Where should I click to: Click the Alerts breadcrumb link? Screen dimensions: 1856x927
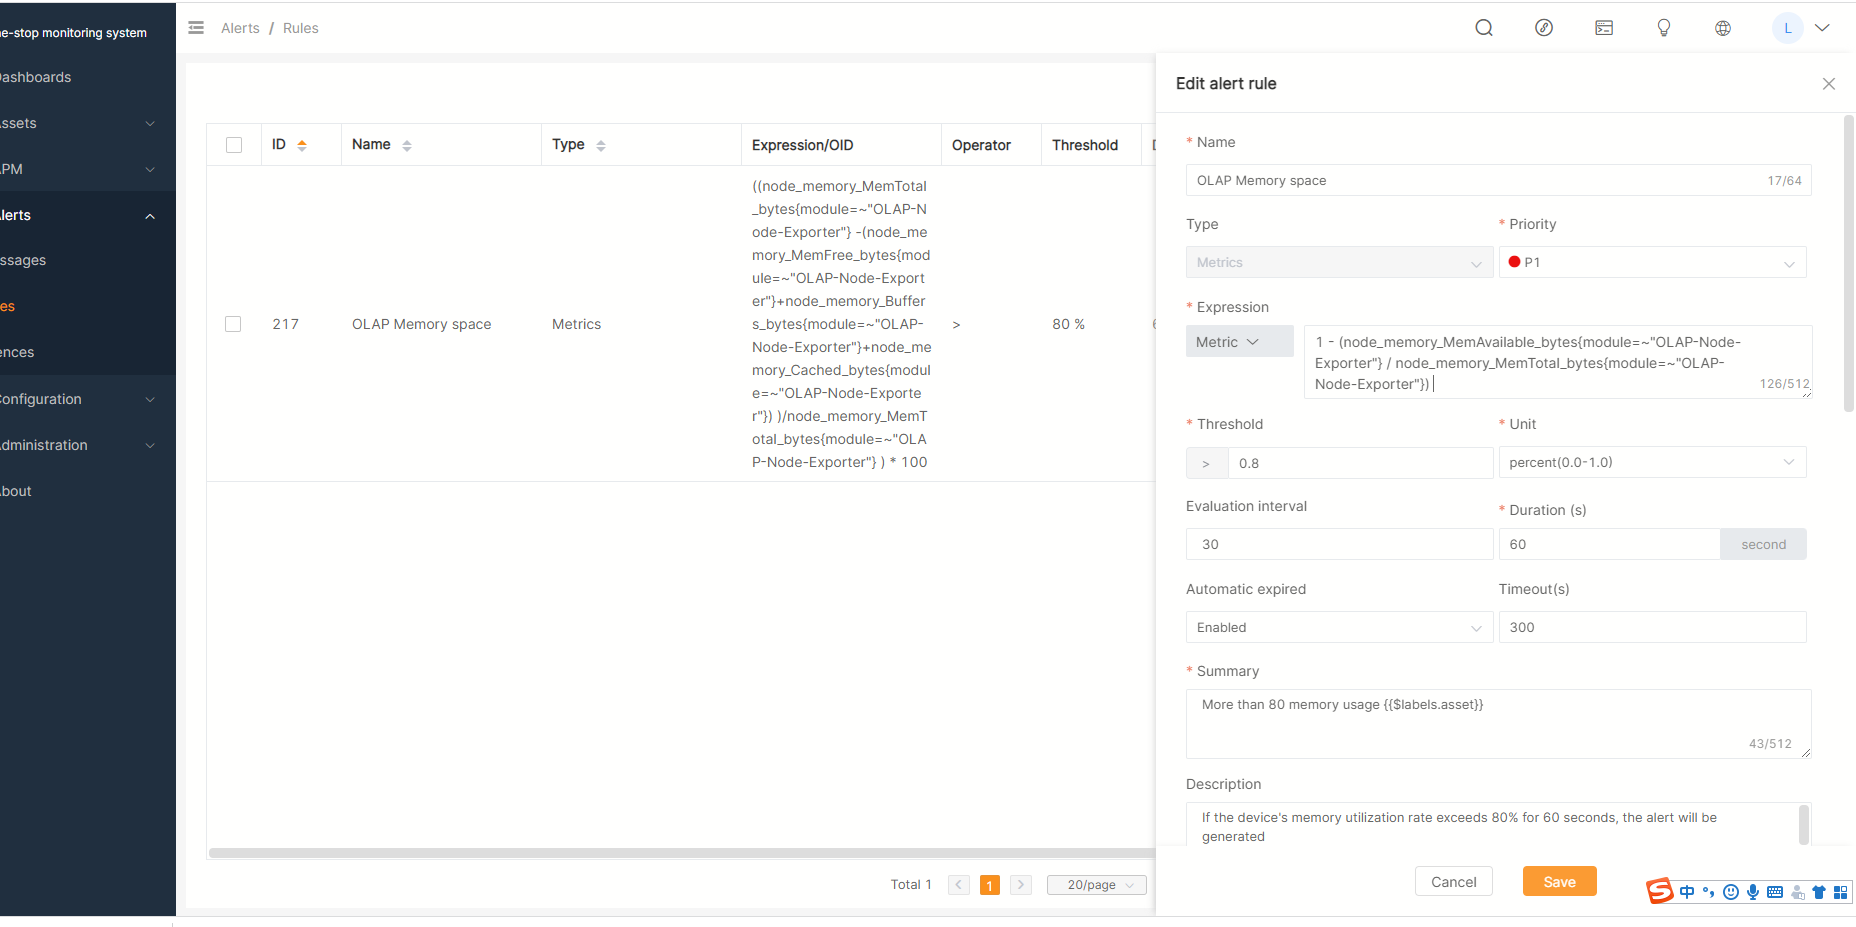(x=240, y=28)
